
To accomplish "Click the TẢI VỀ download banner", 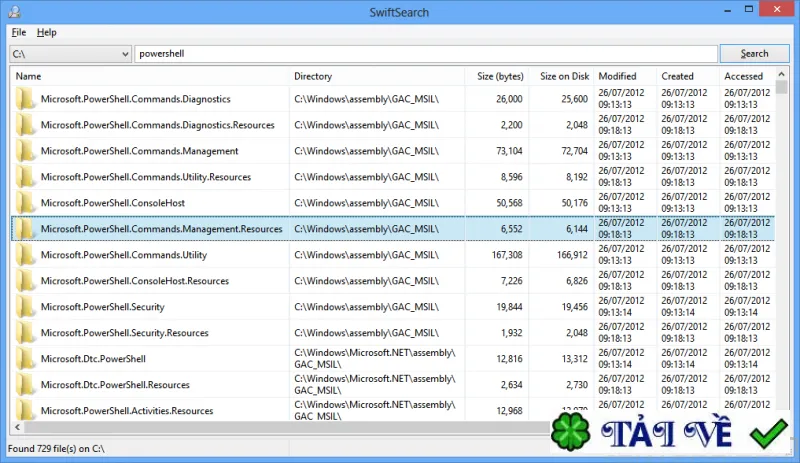I will pos(666,433).
